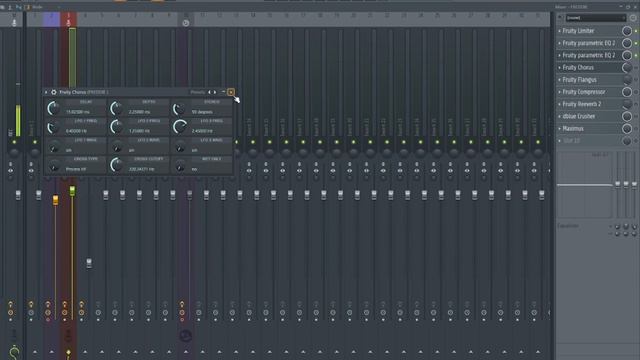This screenshot has height=360, width=640.
Task: Open the Fruity Limiter plugin
Action: coord(578,31)
